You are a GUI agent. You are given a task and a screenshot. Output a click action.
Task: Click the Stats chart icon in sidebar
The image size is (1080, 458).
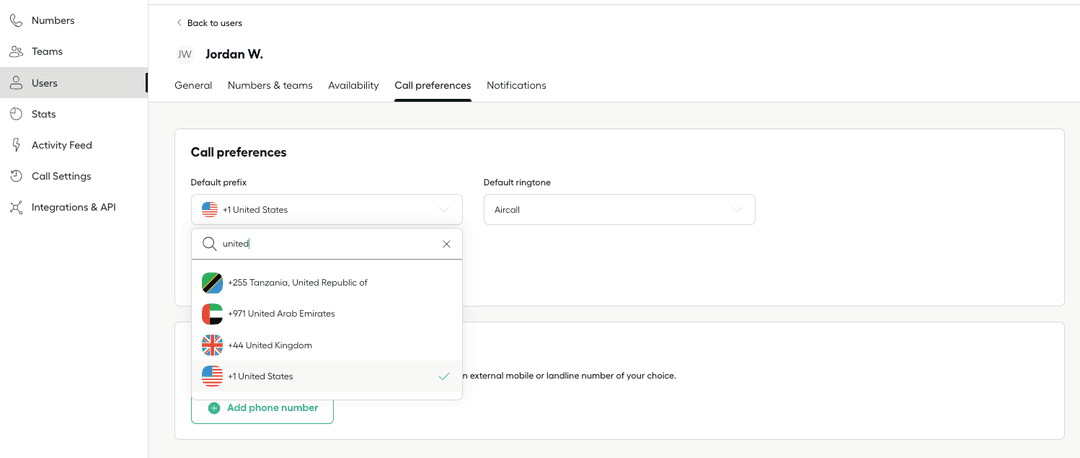point(16,114)
